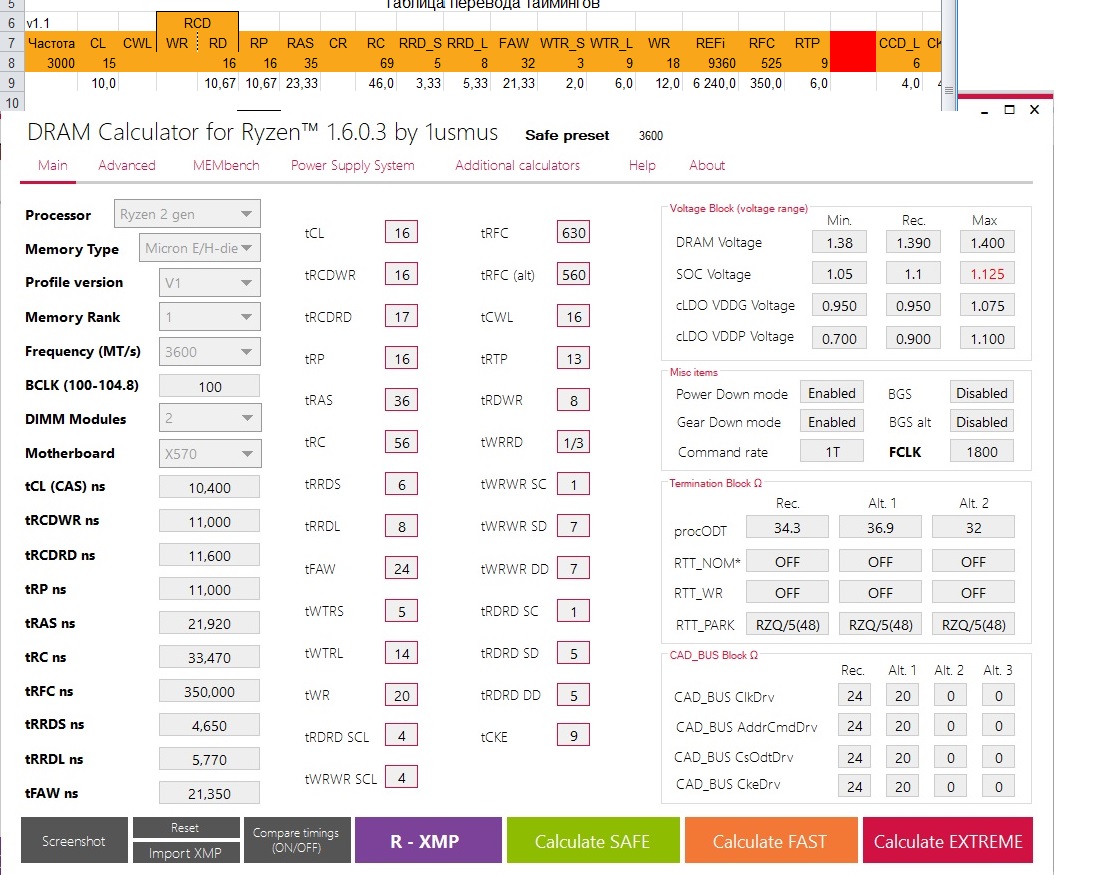Click the BGS Disabled field
The image size is (1110, 875).
(981, 393)
